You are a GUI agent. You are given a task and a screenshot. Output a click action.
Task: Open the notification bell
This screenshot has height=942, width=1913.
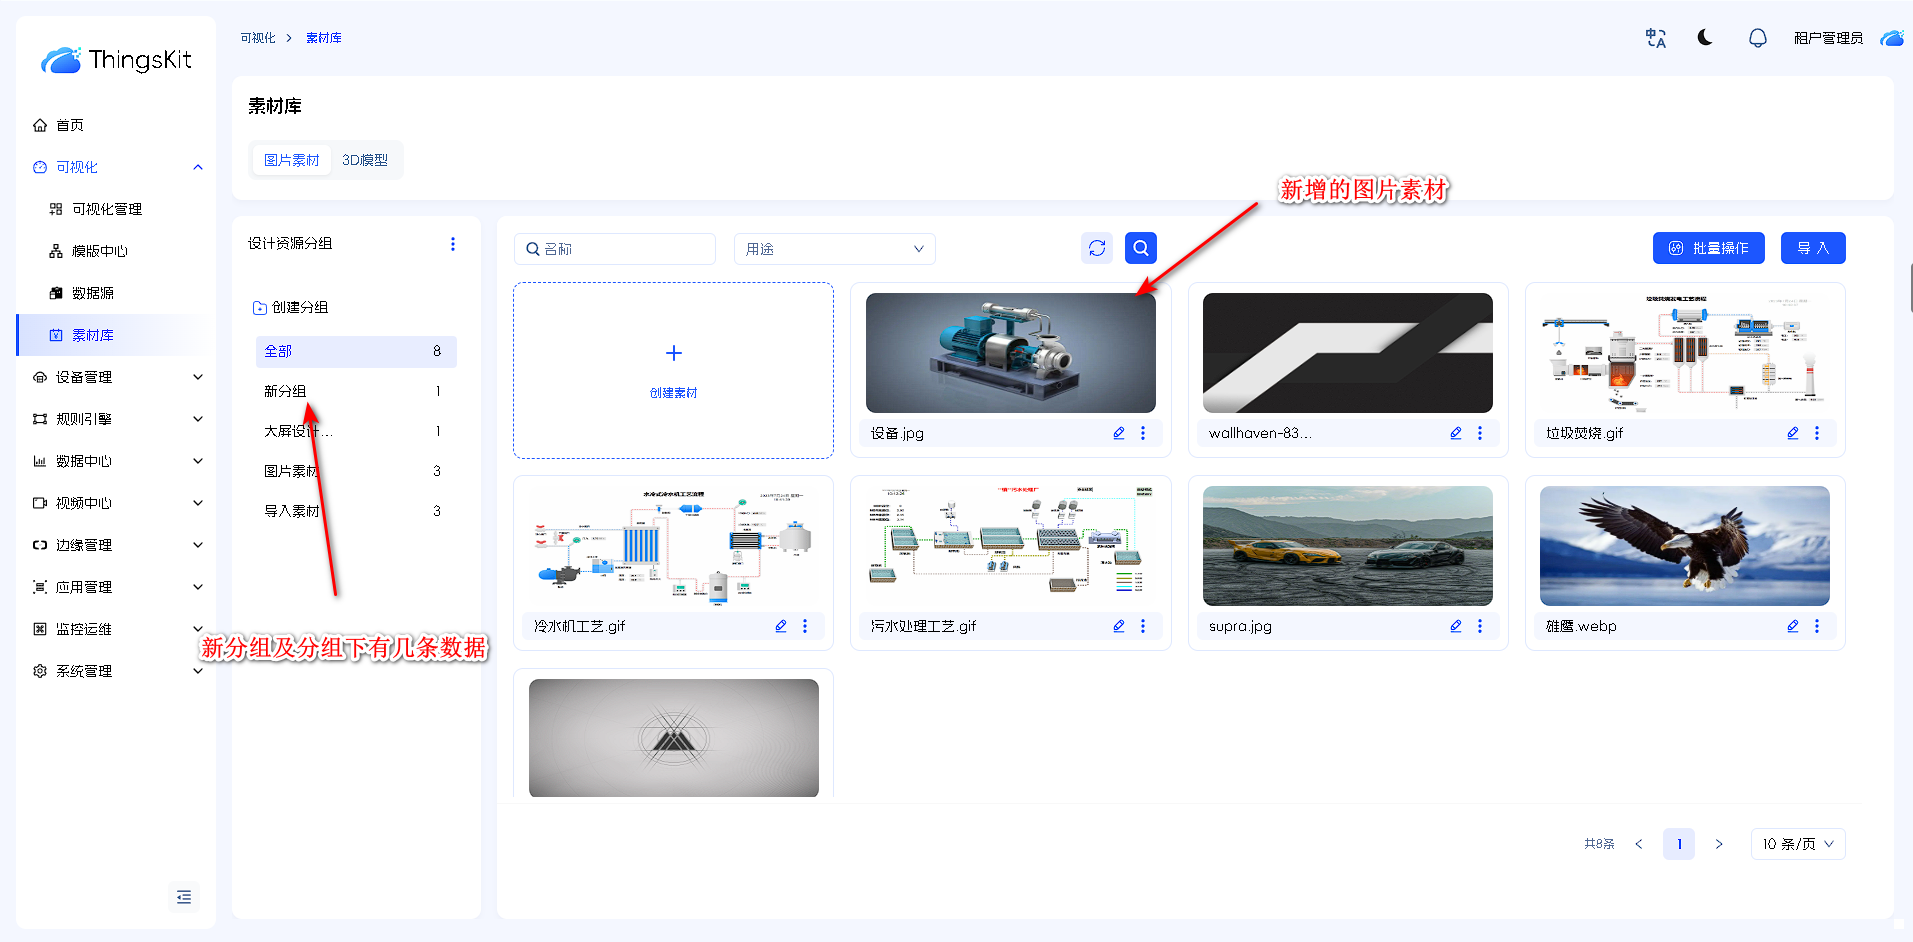click(x=1757, y=38)
